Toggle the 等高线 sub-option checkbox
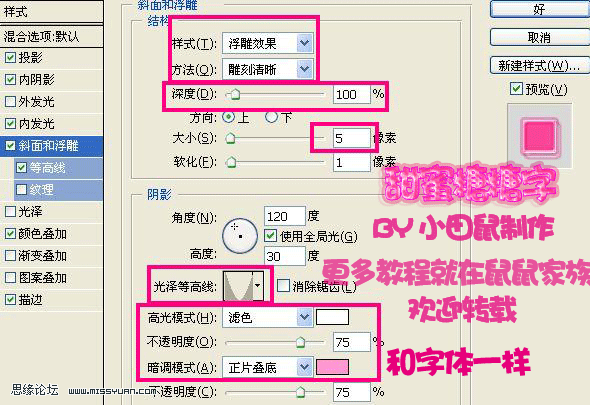The image size is (590, 405). pyautogui.click(x=21, y=167)
